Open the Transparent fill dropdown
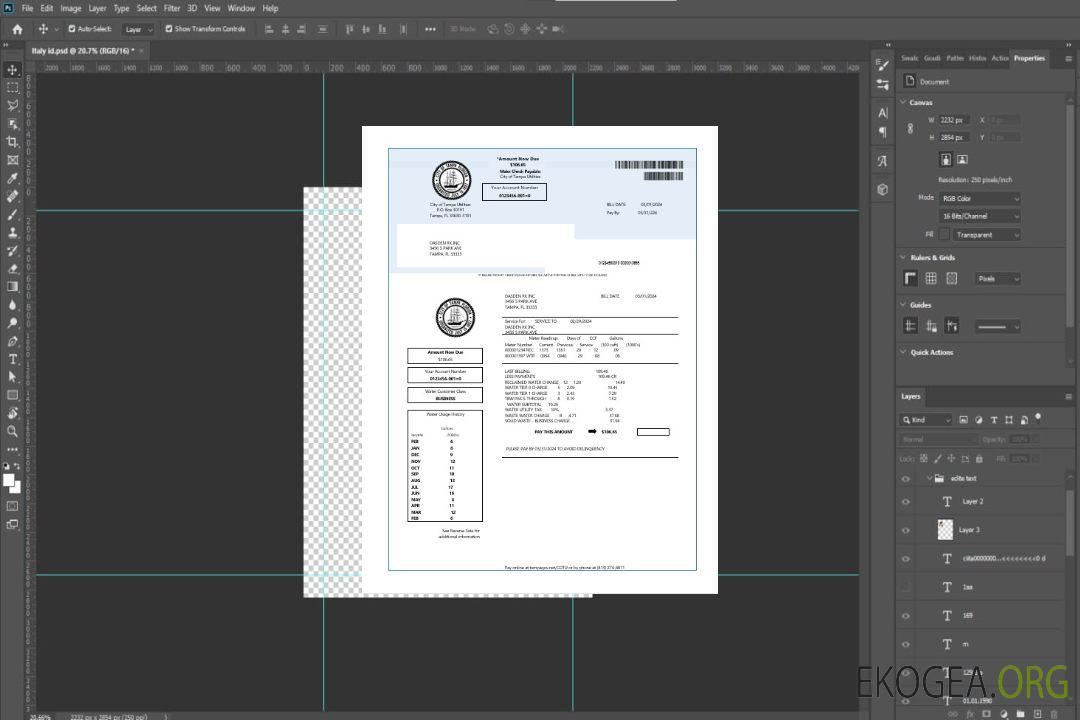The width and height of the screenshot is (1080, 720). click(986, 235)
